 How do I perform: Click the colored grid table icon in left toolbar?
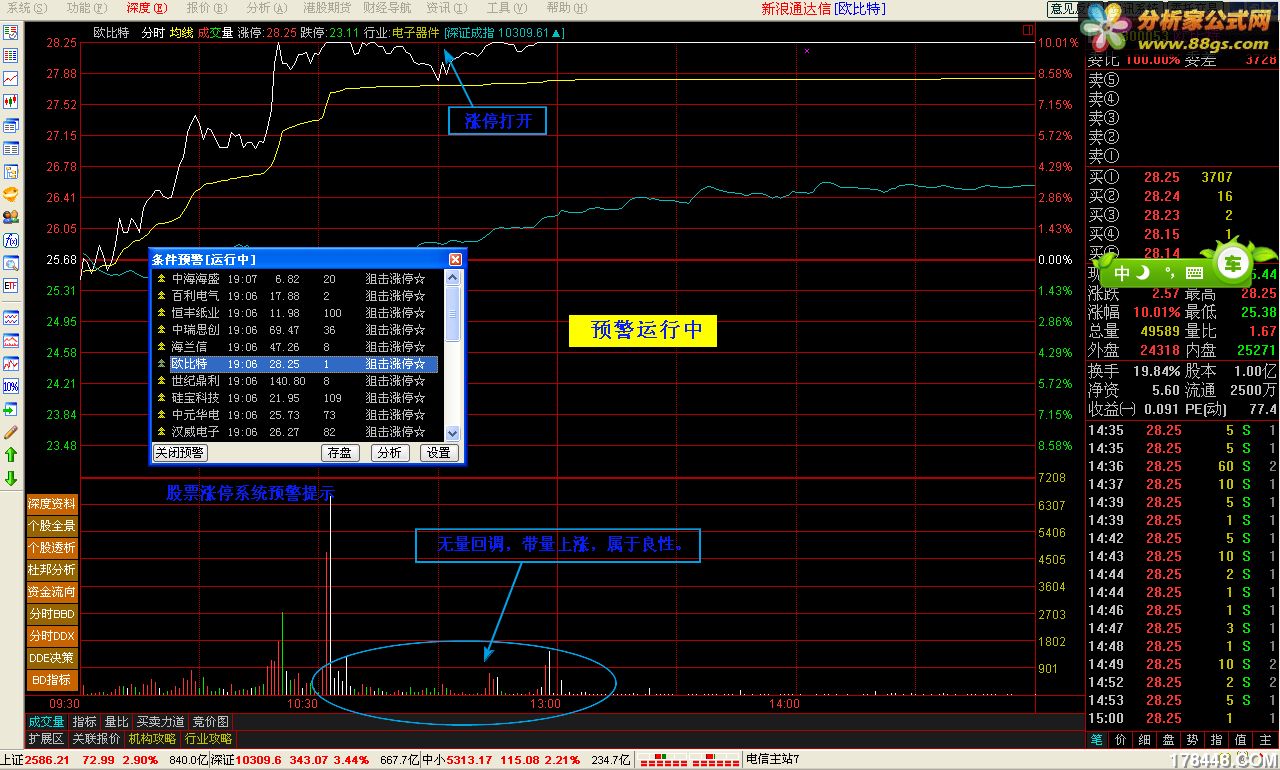pyautogui.click(x=11, y=55)
